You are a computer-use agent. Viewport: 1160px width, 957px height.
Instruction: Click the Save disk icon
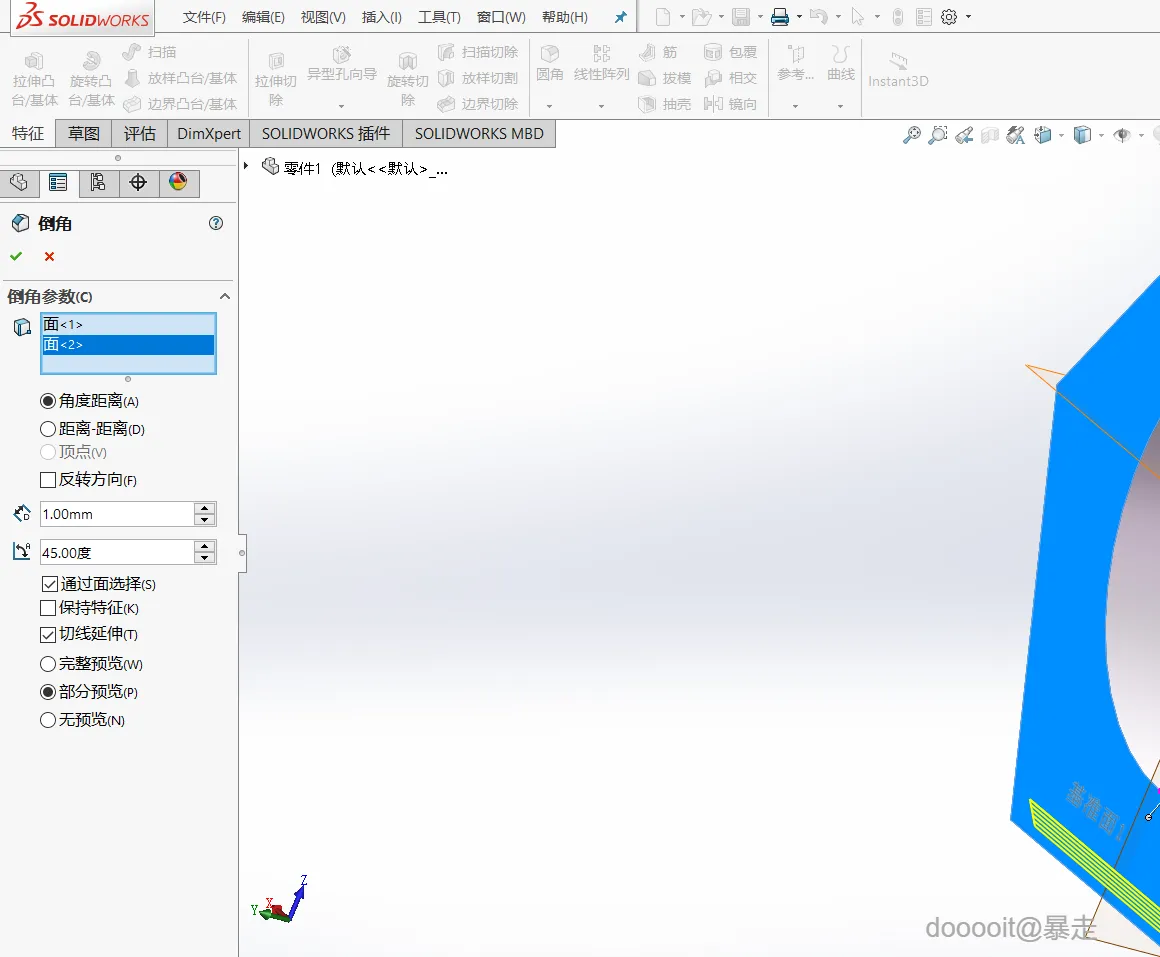(741, 16)
